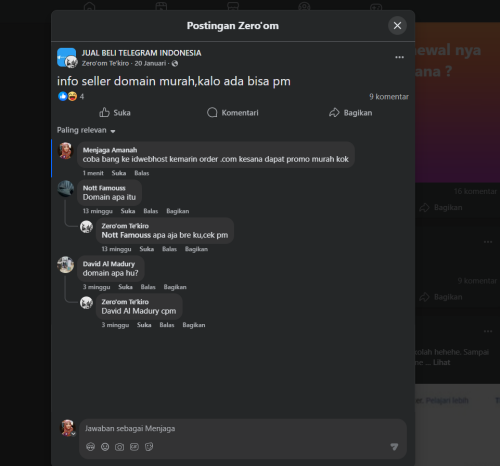This screenshot has width=500, height=466.
Task: Focus the 'Jawaban sebagai Menjaga' comment field
Action: coord(243,429)
